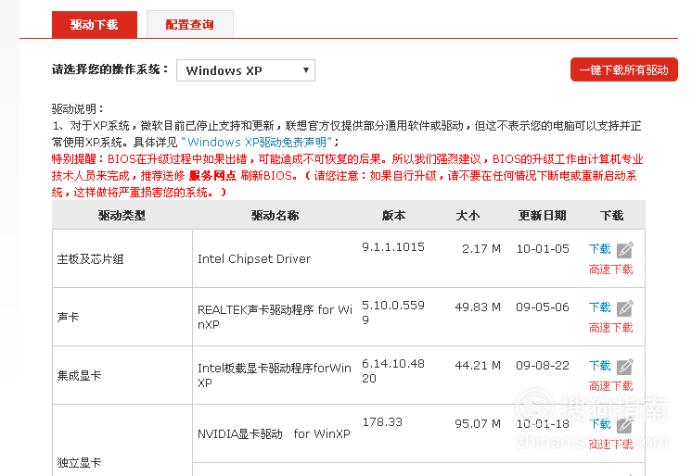Image resolution: width=692 pixels, height=476 pixels.
Task: Click the 驱动类型 column header
Action: [122, 215]
